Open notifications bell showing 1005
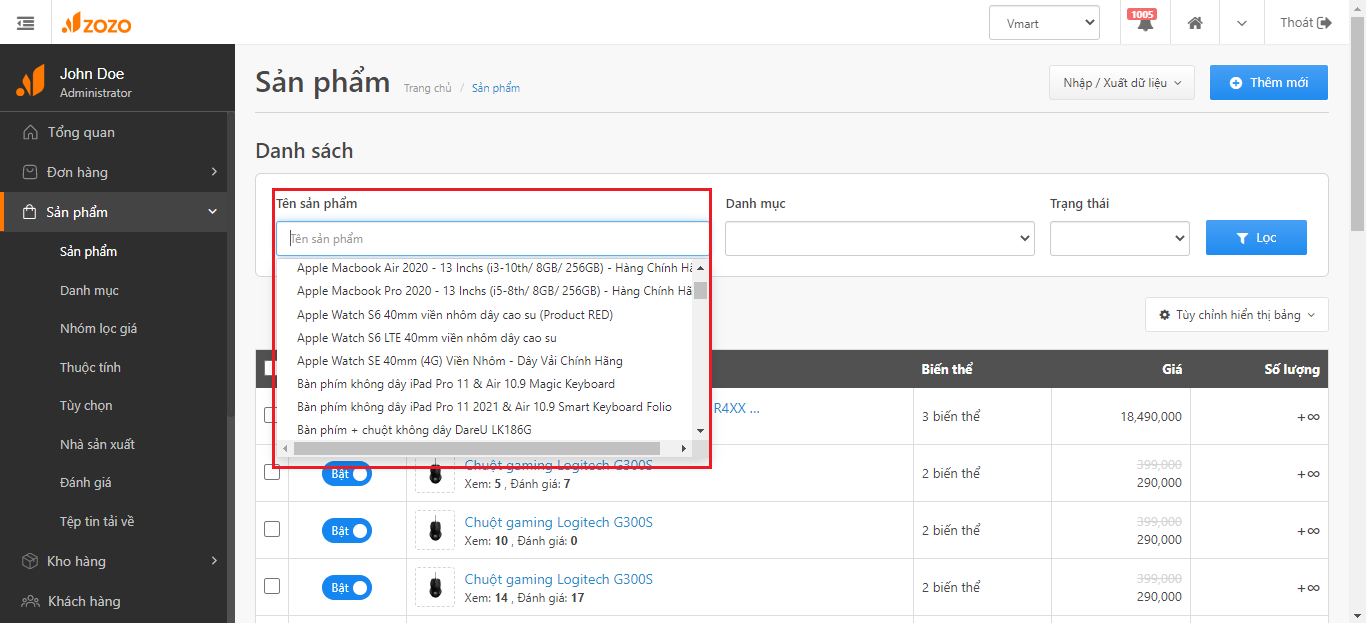 tap(1145, 22)
